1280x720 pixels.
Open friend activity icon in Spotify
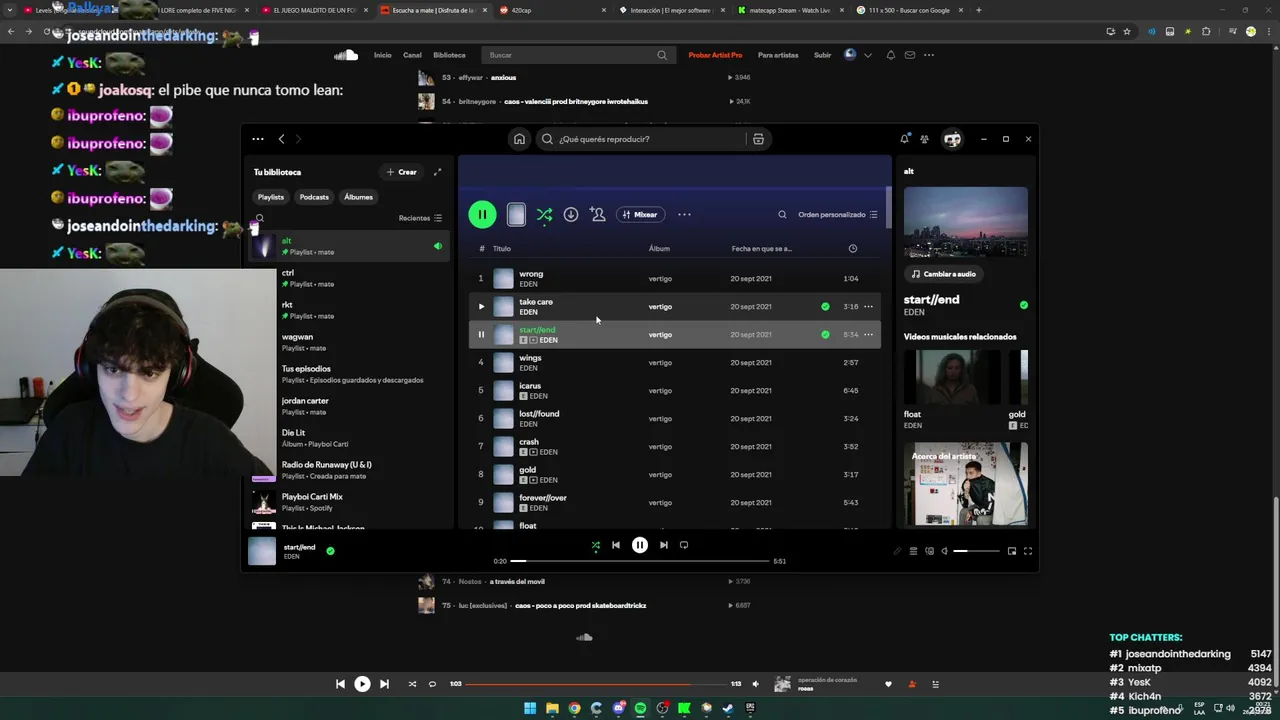pos(924,139)
